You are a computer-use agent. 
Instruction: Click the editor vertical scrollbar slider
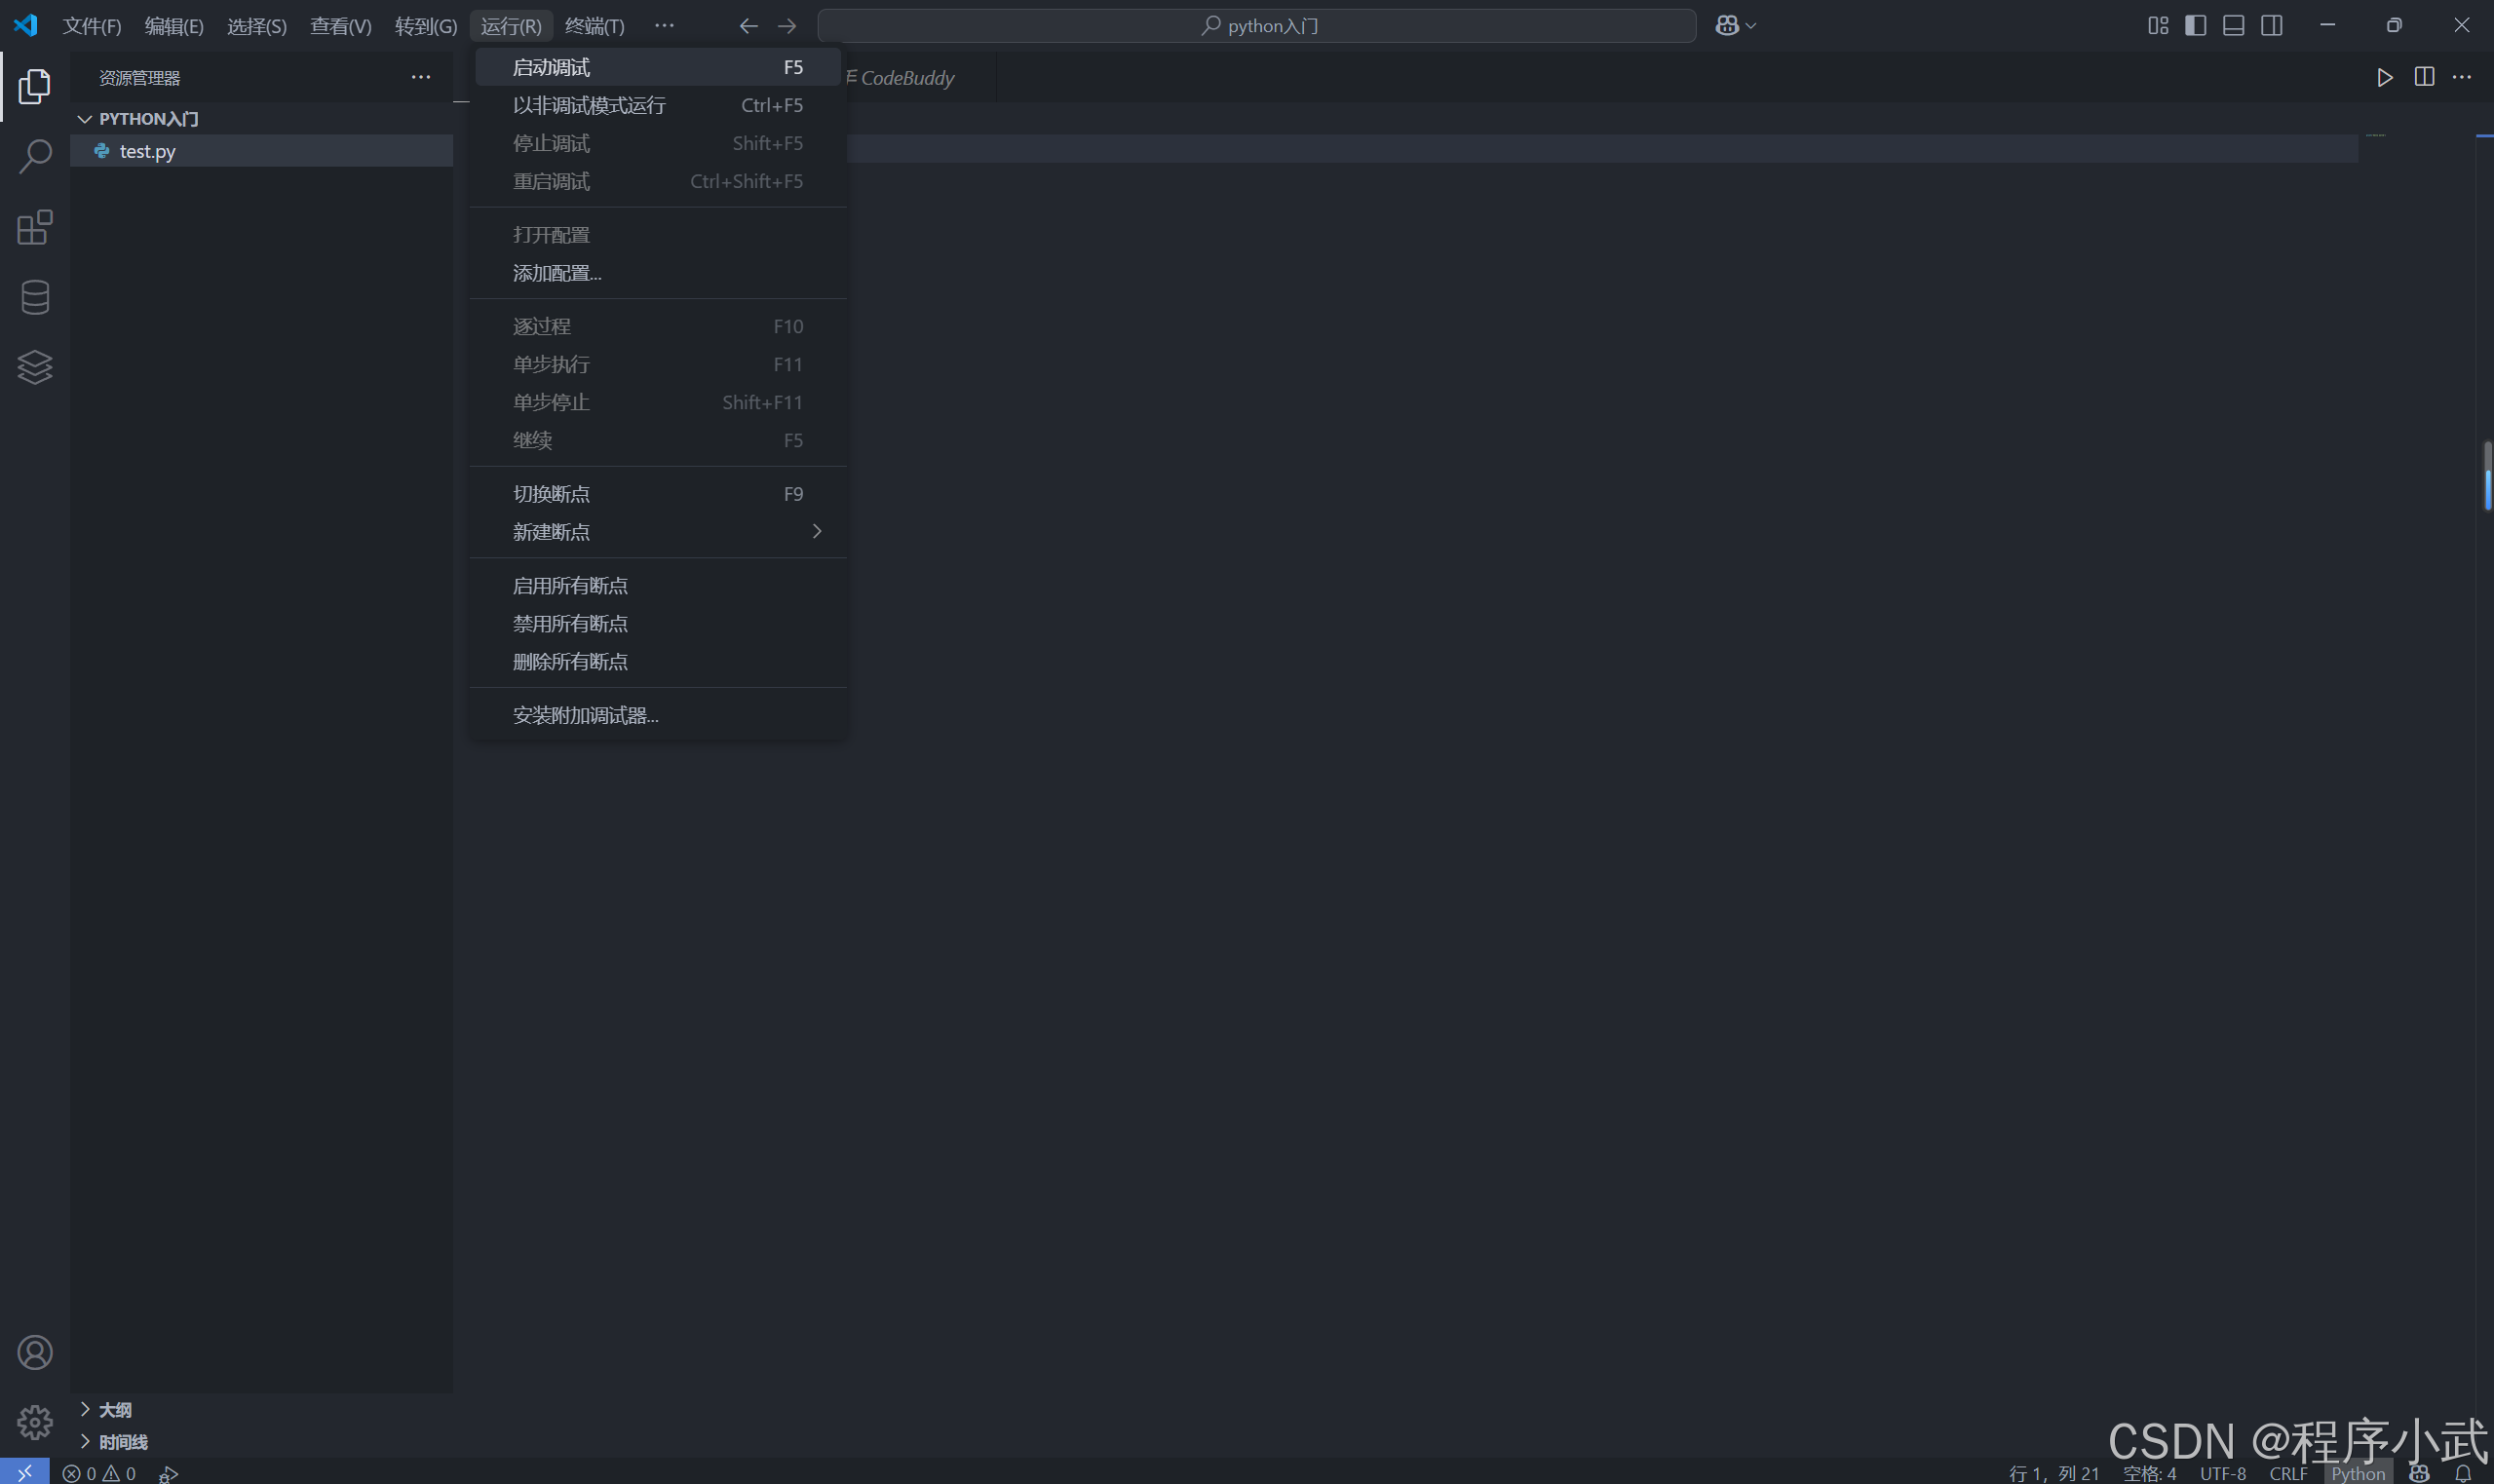tap(2486, 476)
